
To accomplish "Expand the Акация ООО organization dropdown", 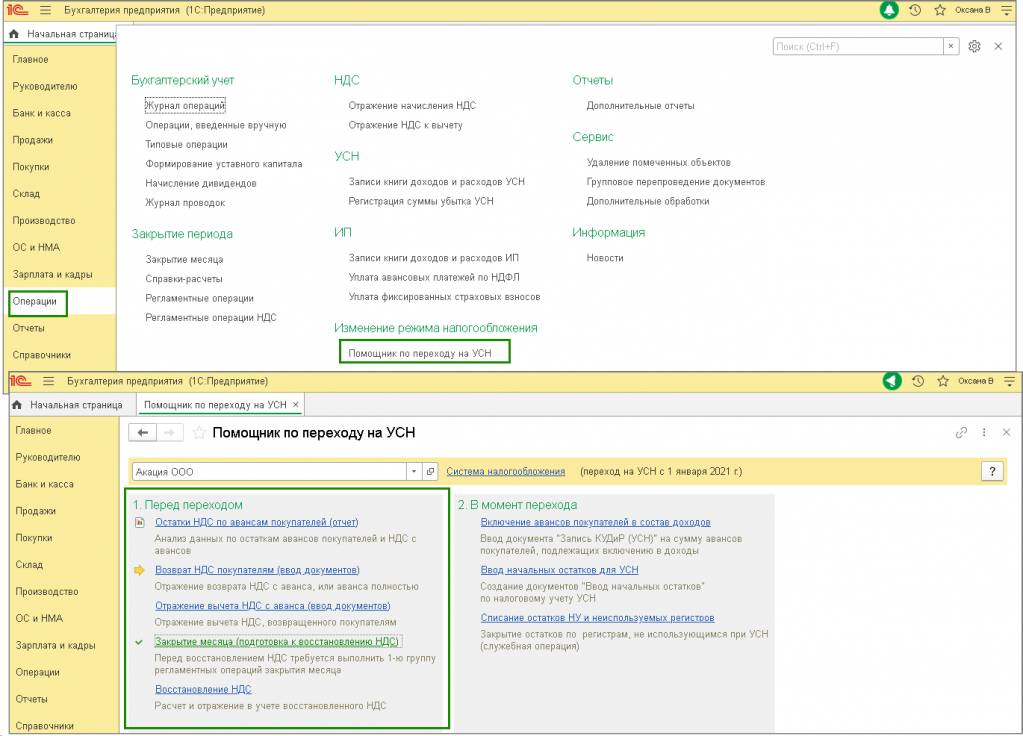I will (414, 471).
